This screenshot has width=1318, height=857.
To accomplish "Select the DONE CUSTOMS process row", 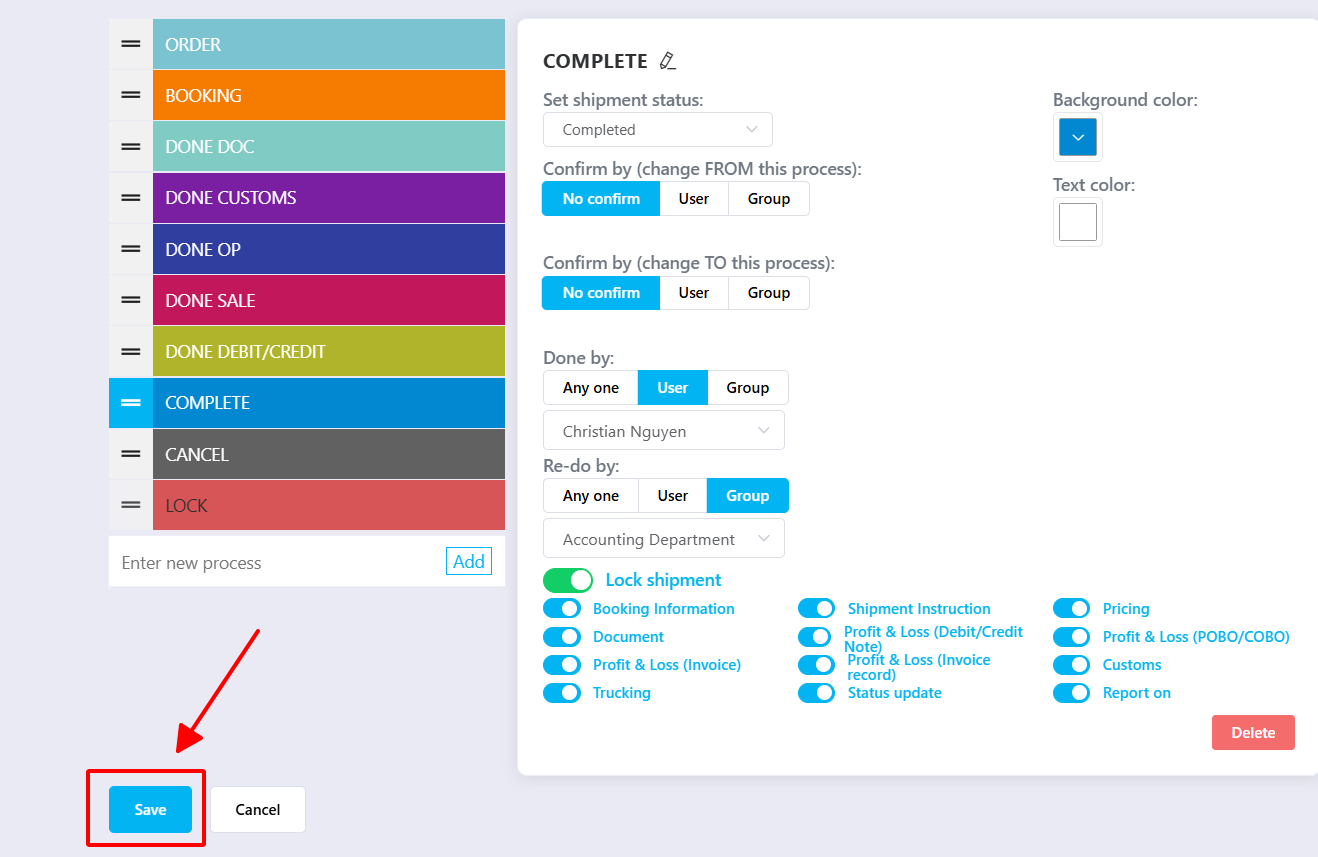I will (329, 197).
